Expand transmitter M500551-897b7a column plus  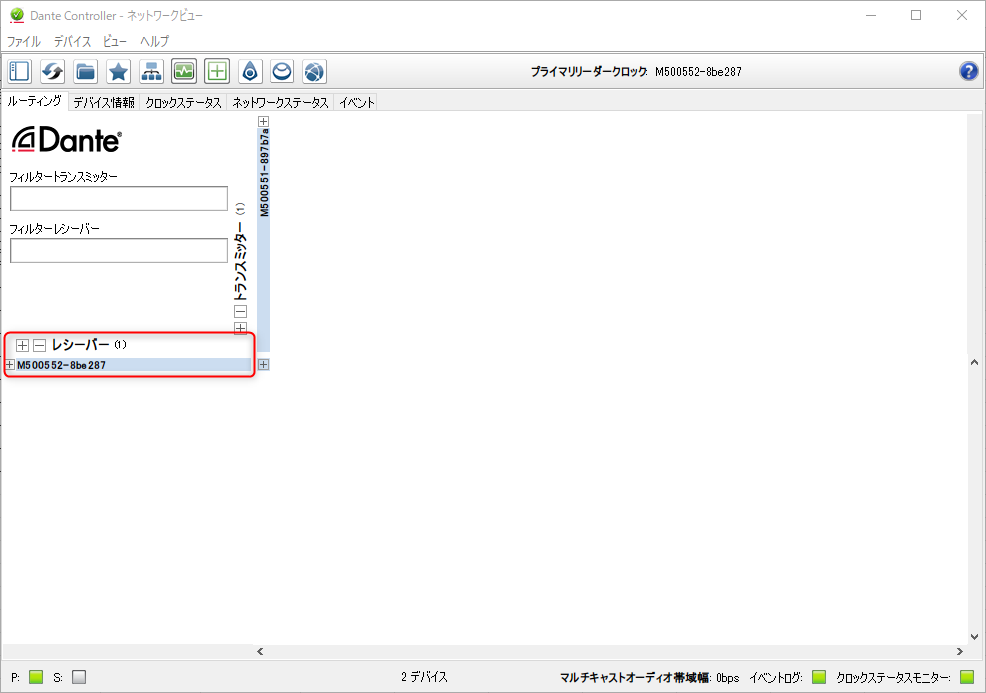(263, 121)
